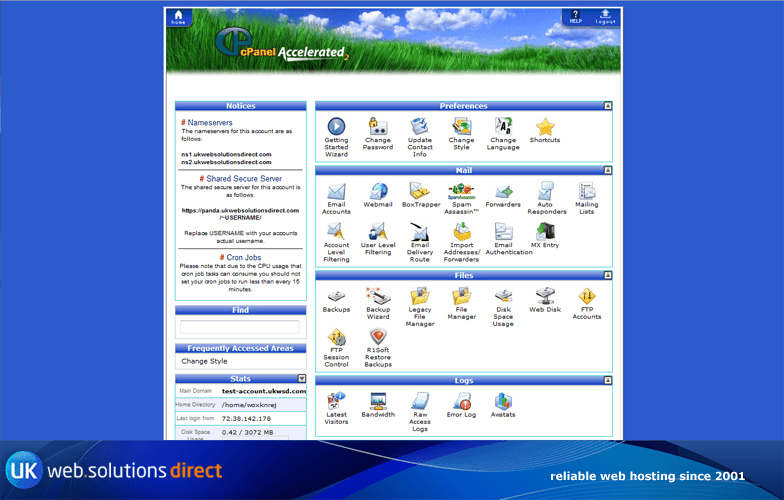
Task: Collapse the Preferences section
Action: point(607,106)
